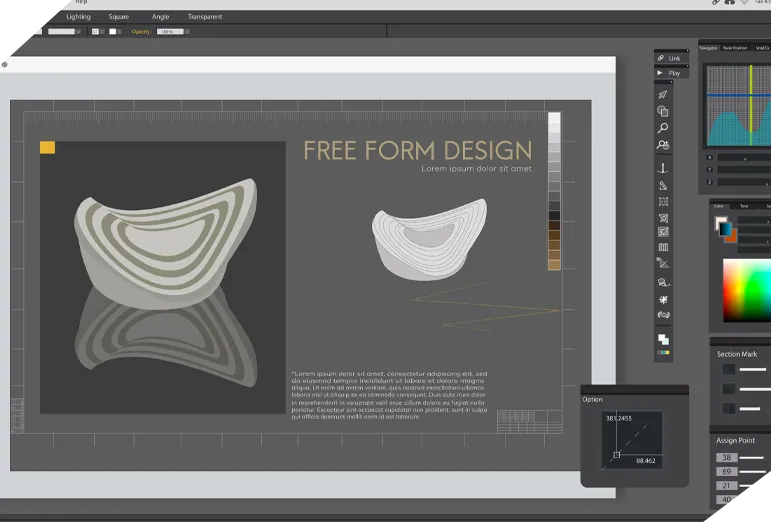Open the dropdown beside the link-mode box
Viewport: 771px width, 522px height.
(x=102, y=31)
